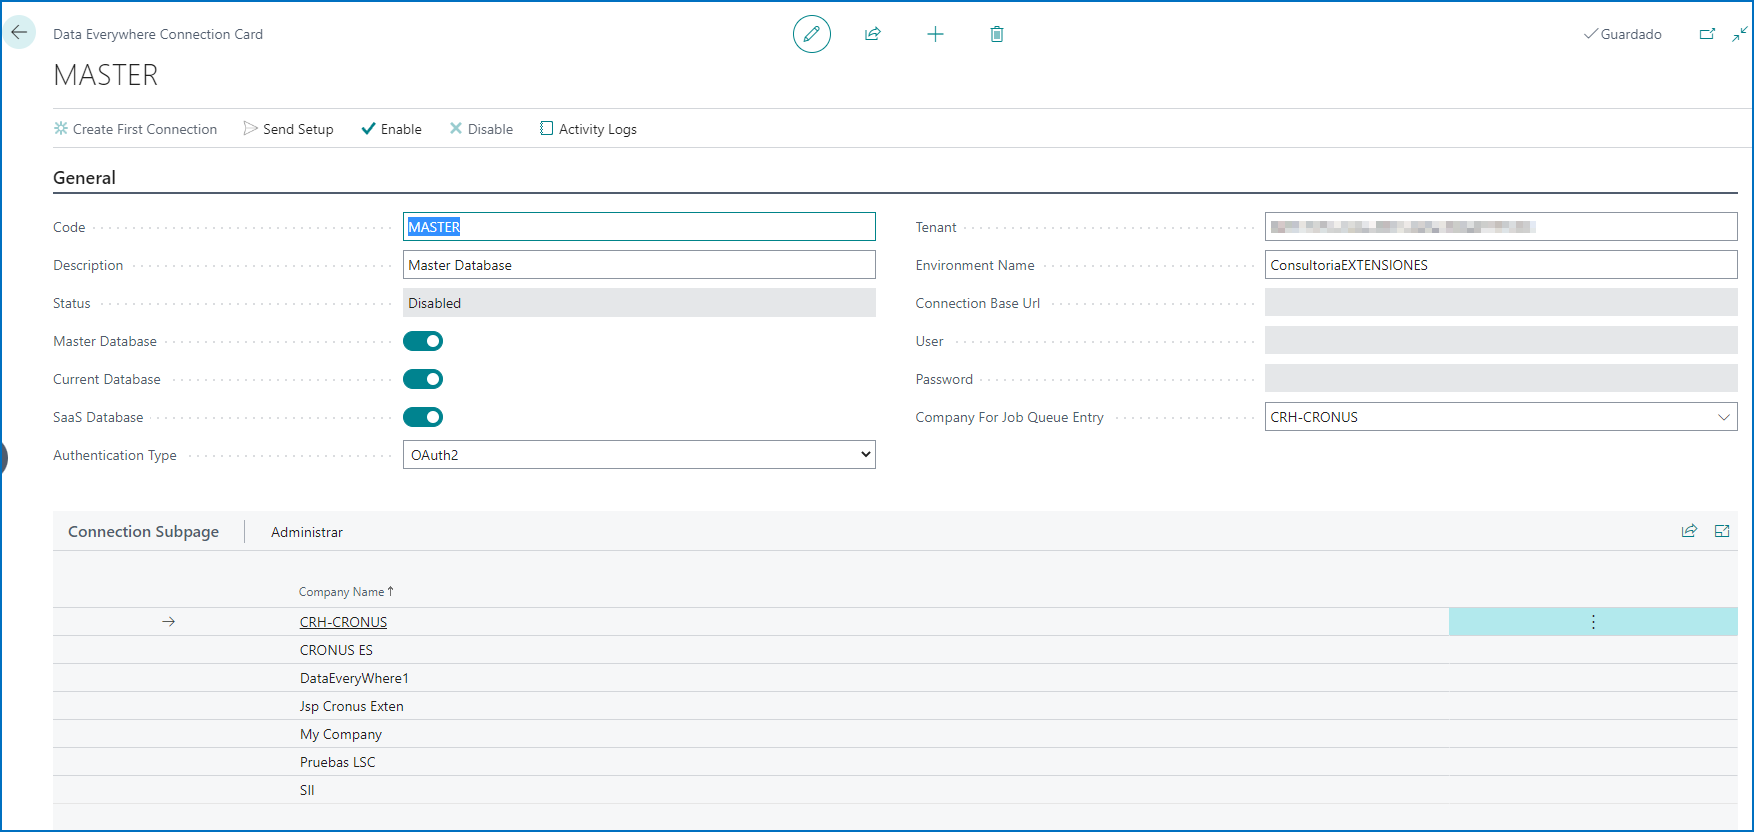
Task: Click Data Everywhere Connection Card caption
Action: tap(158, 34)
